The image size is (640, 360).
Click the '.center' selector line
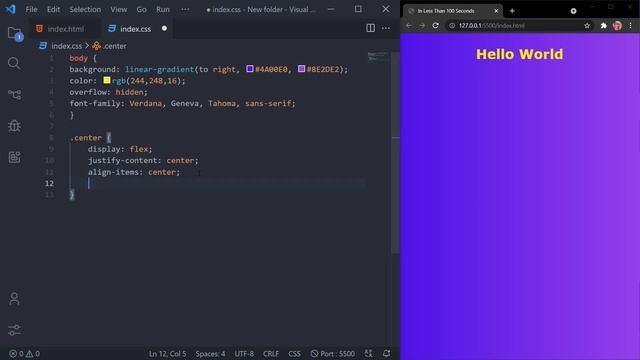click(x=90, y=138)
